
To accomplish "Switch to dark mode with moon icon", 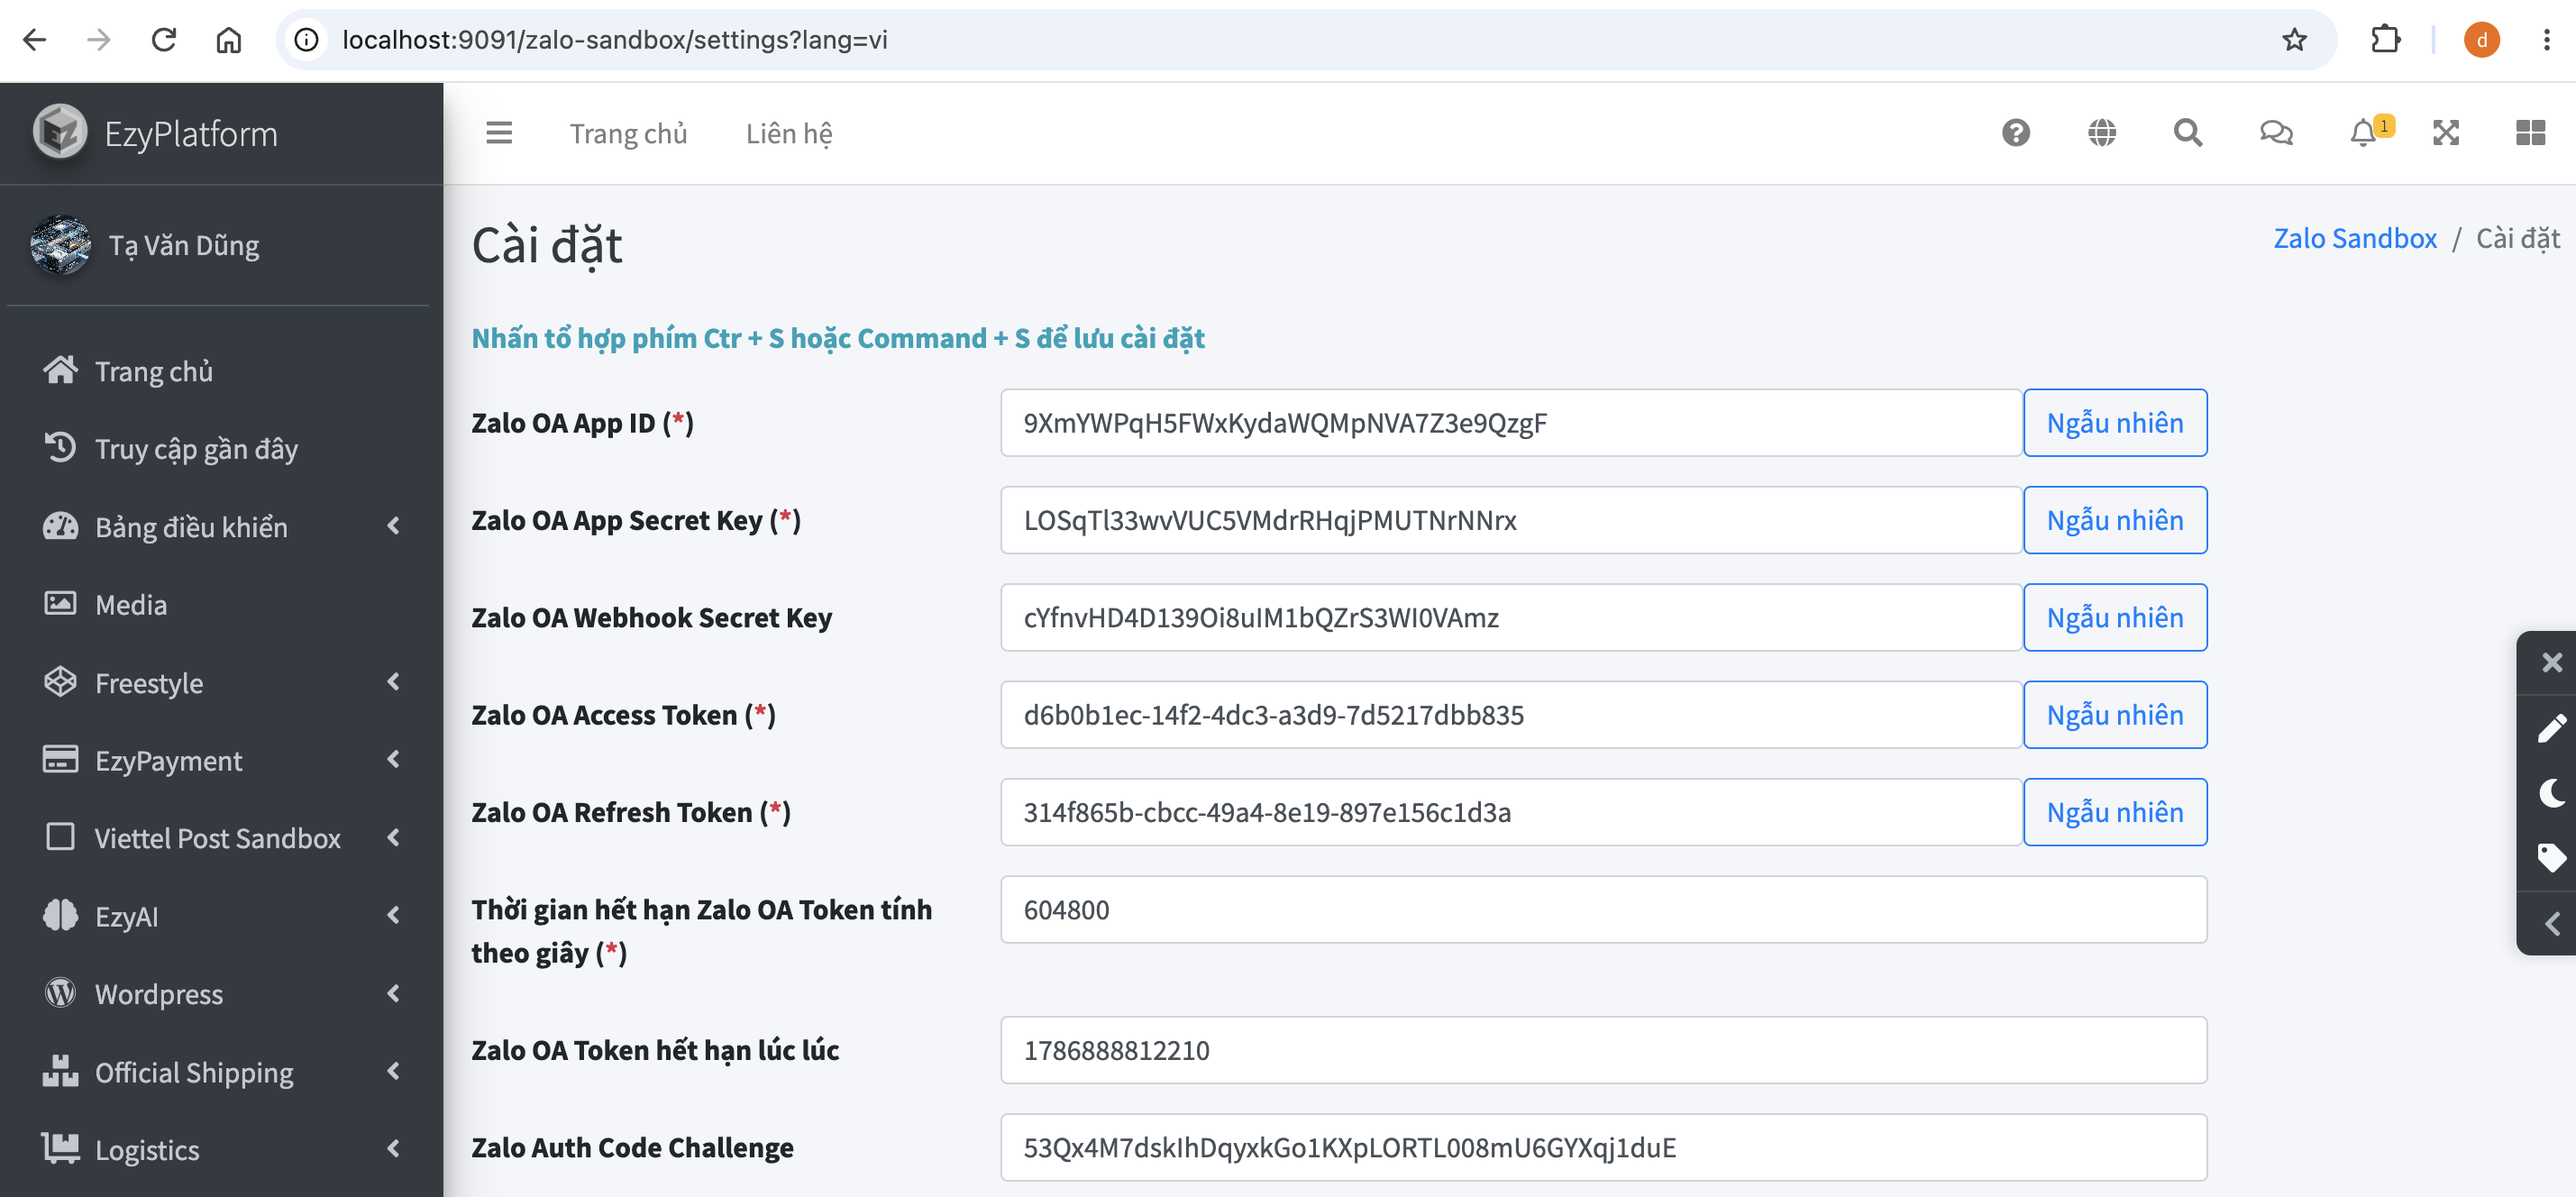I will coord(2552,793).
